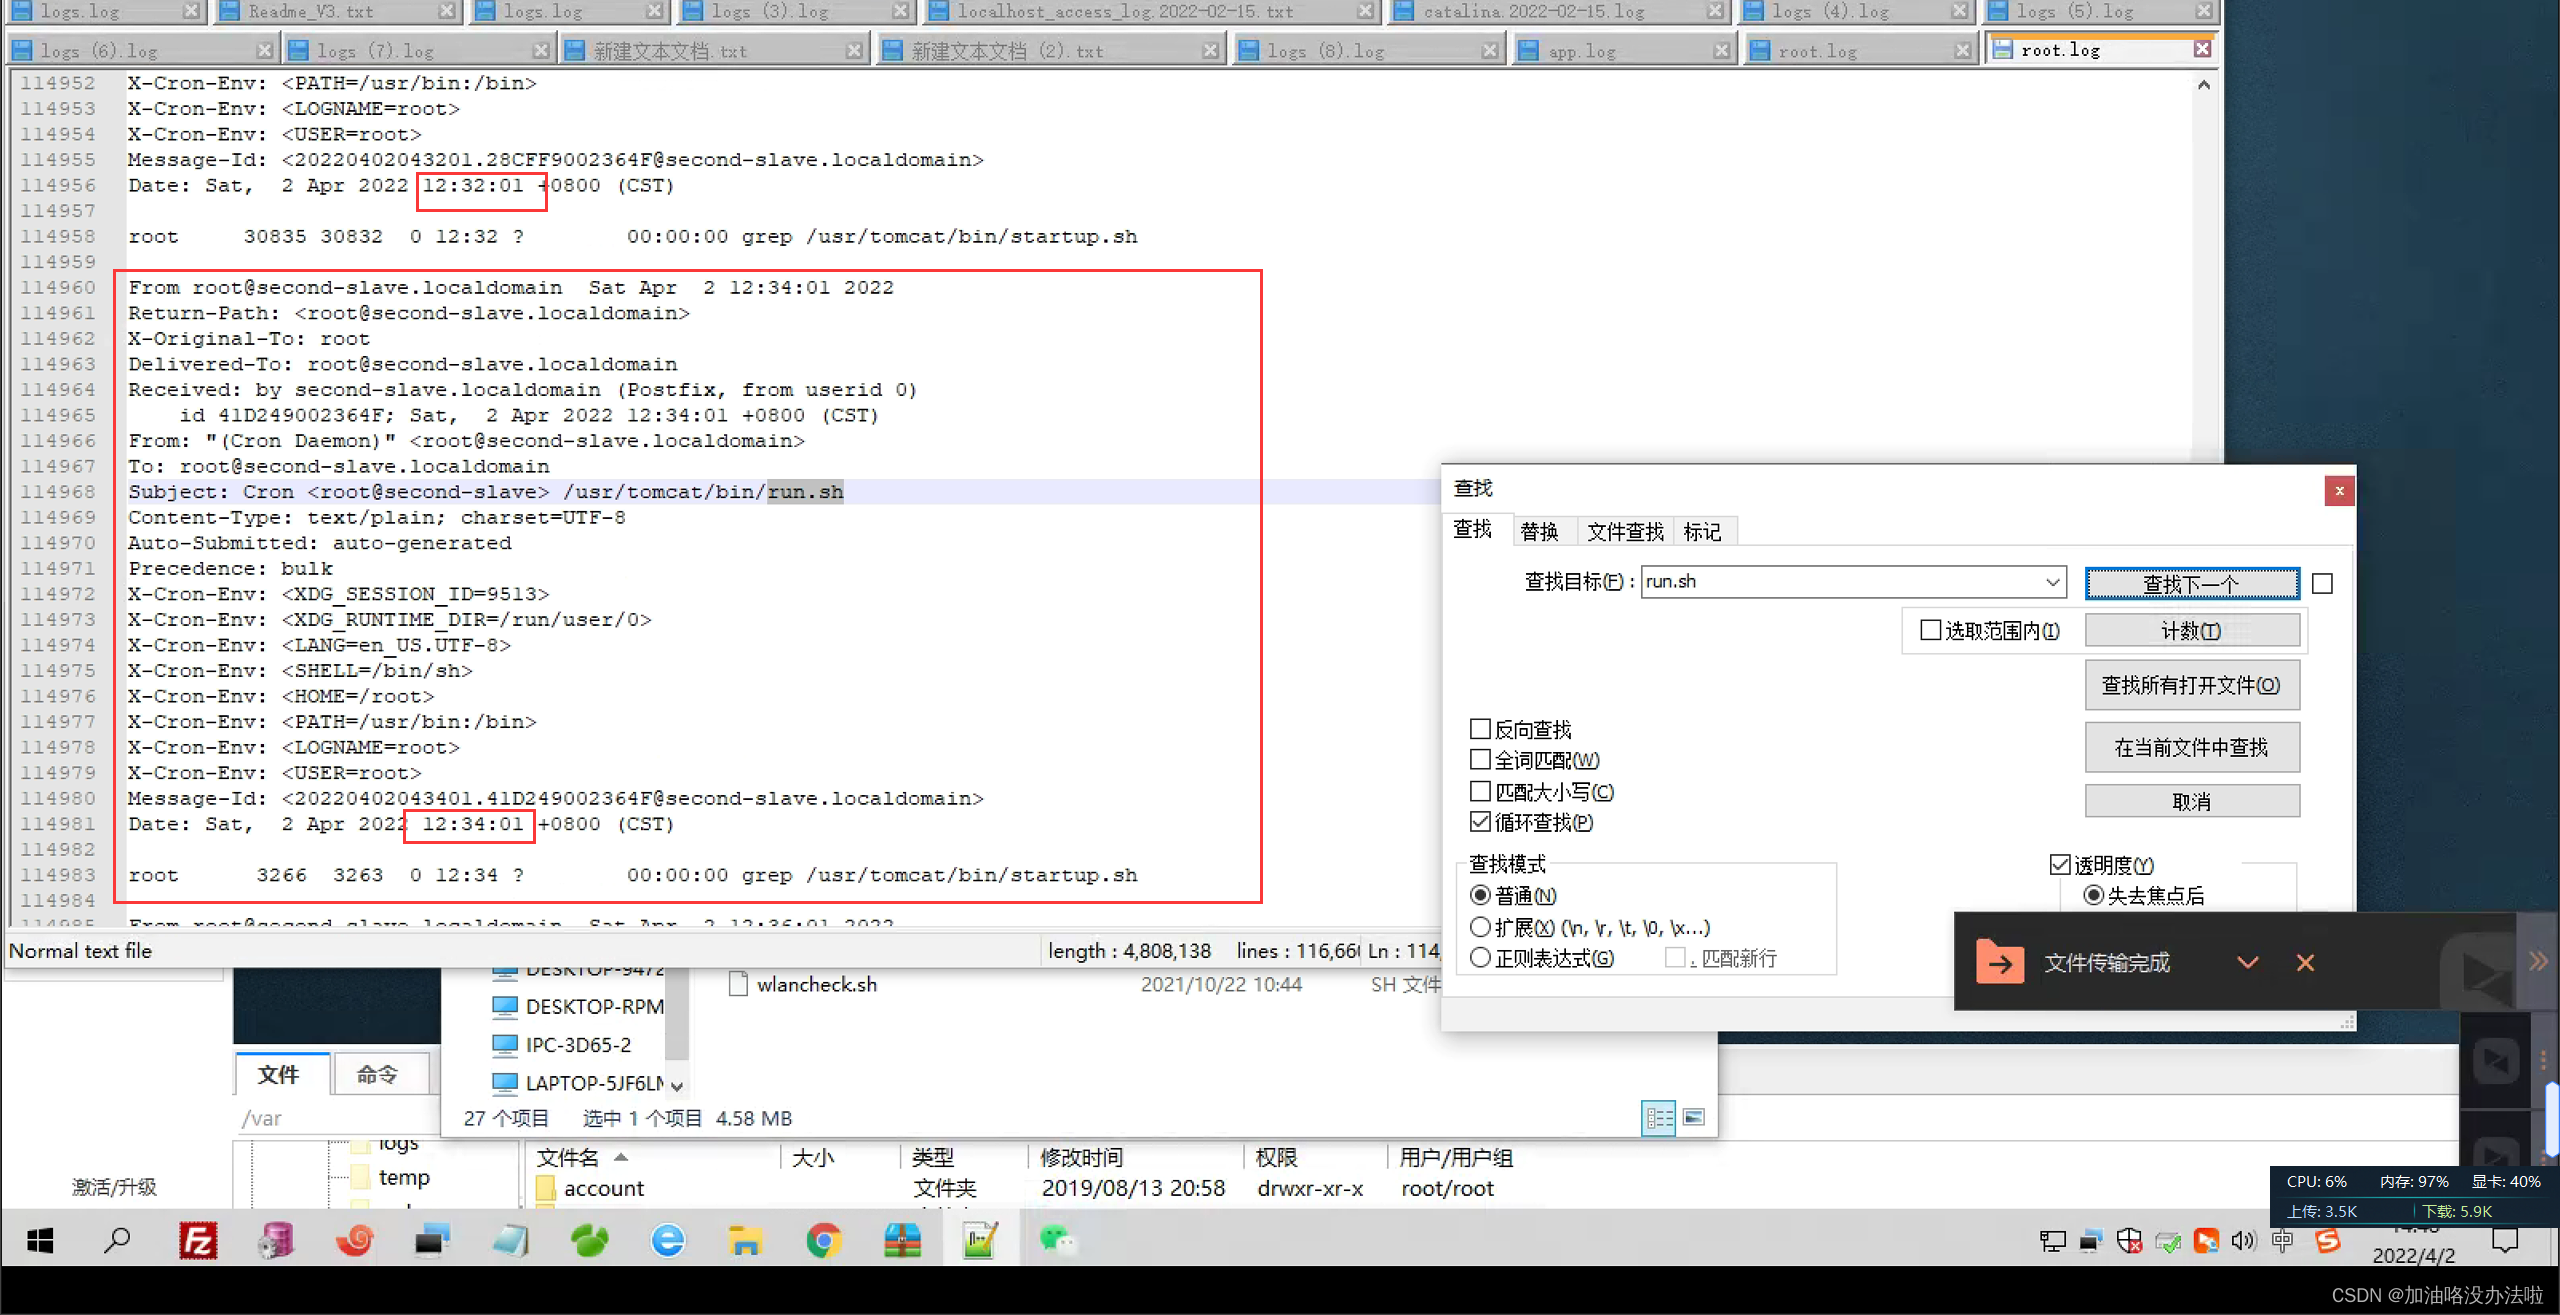Click 查找所有打开文件 button
Image resolution: width=2560 pixels, height=1315 pixels.
click(x=2192, y=685)
